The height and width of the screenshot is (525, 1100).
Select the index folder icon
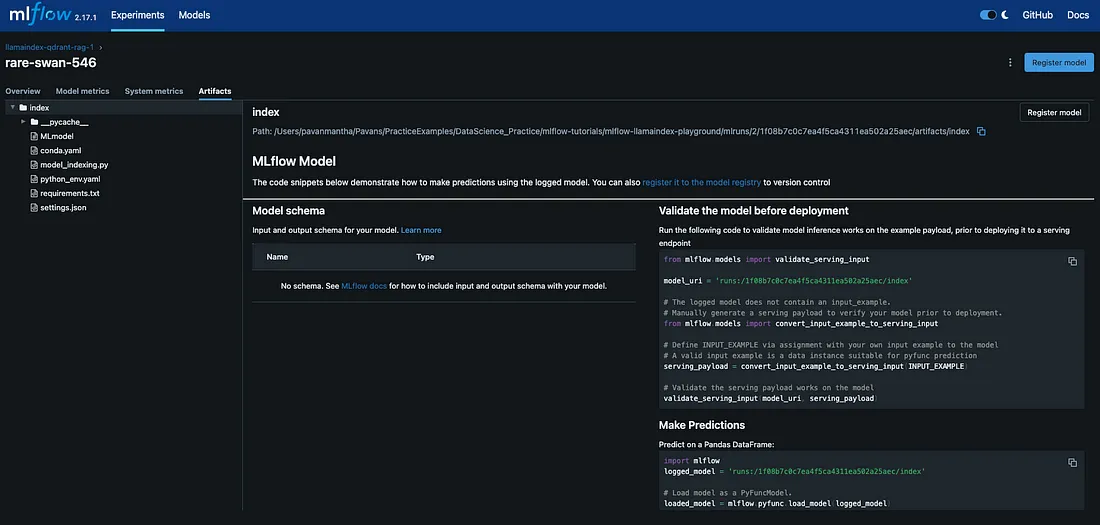[x=23, y=107]
